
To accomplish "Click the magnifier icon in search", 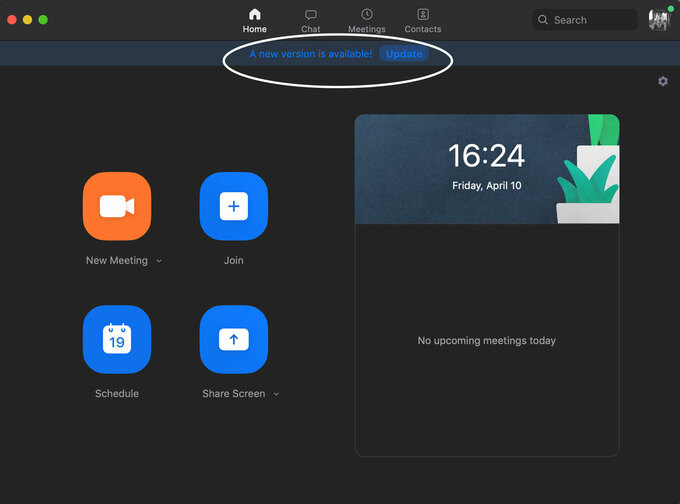I will click(543, 20).
